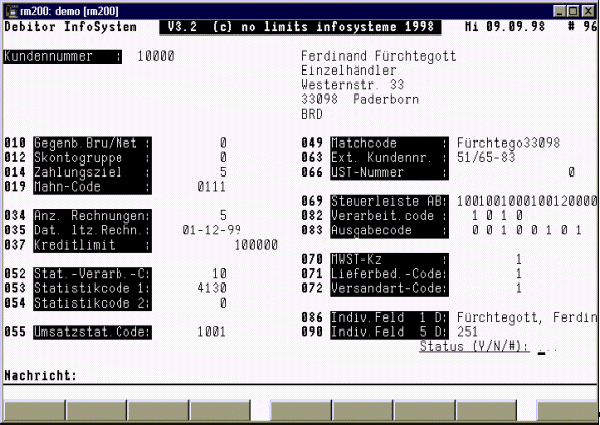The height and width of the screenshot is (425, 600).
Task: Click the Kreditlimit value 100000
Action: click(256, 243)
